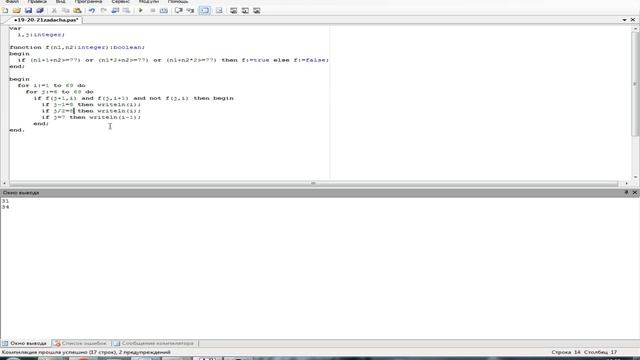This screenshot has height=360, width=640.
Task: Select the 19-20-21zadacha.pas editor tab
Action: (x=46, y=20)
